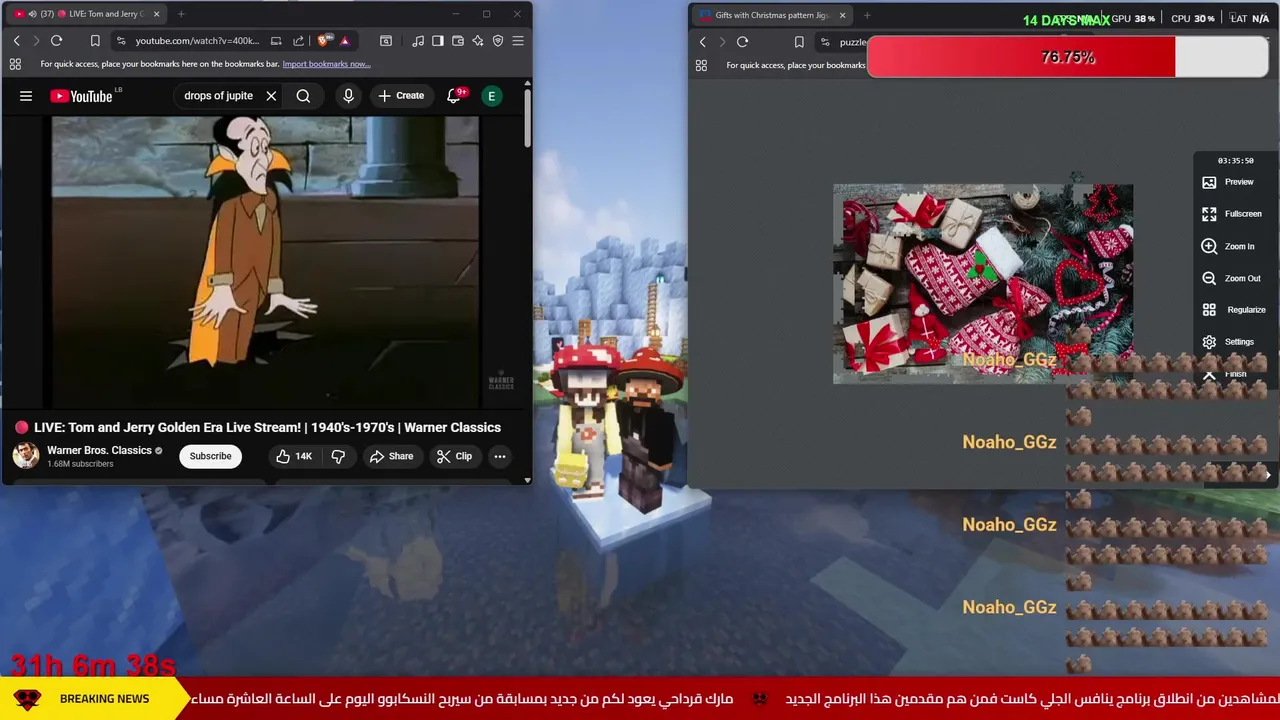This screenshot has height=720, width=1280.
Task: Open the YouTube guide hamburger menu
Action: (26, 96)
